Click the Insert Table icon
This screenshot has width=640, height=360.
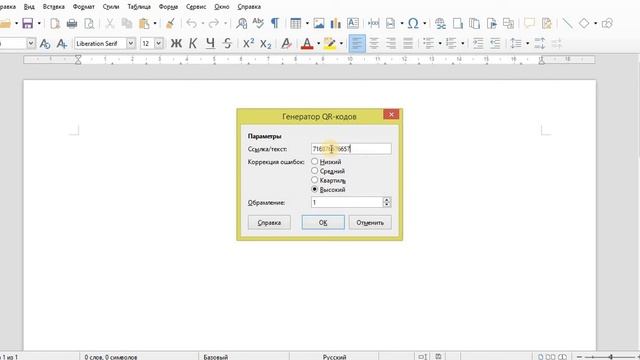[296, 23]
